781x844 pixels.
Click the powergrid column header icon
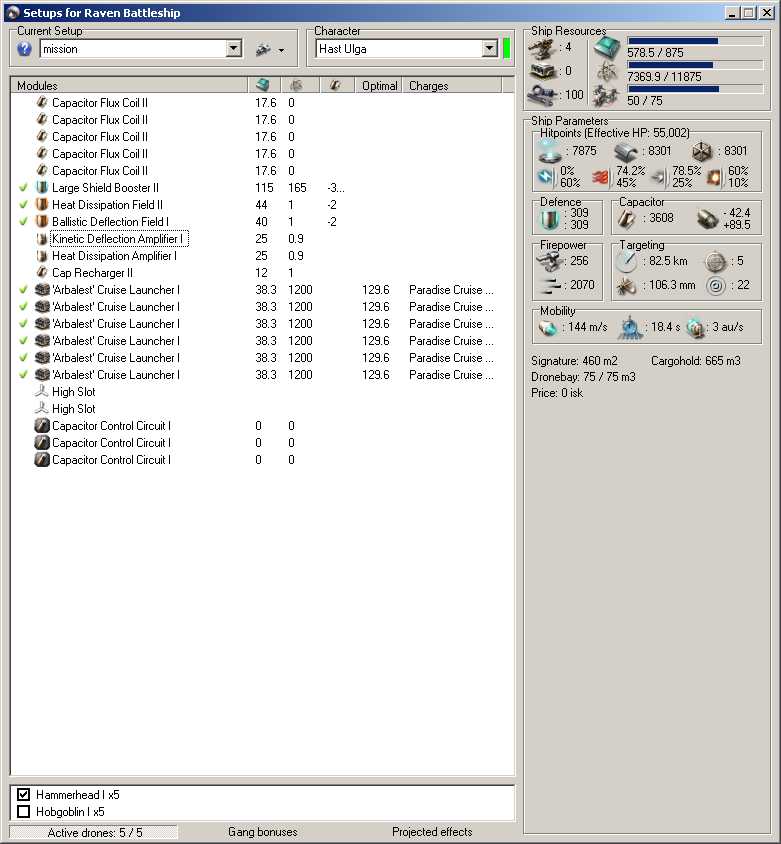pos(297,85)
